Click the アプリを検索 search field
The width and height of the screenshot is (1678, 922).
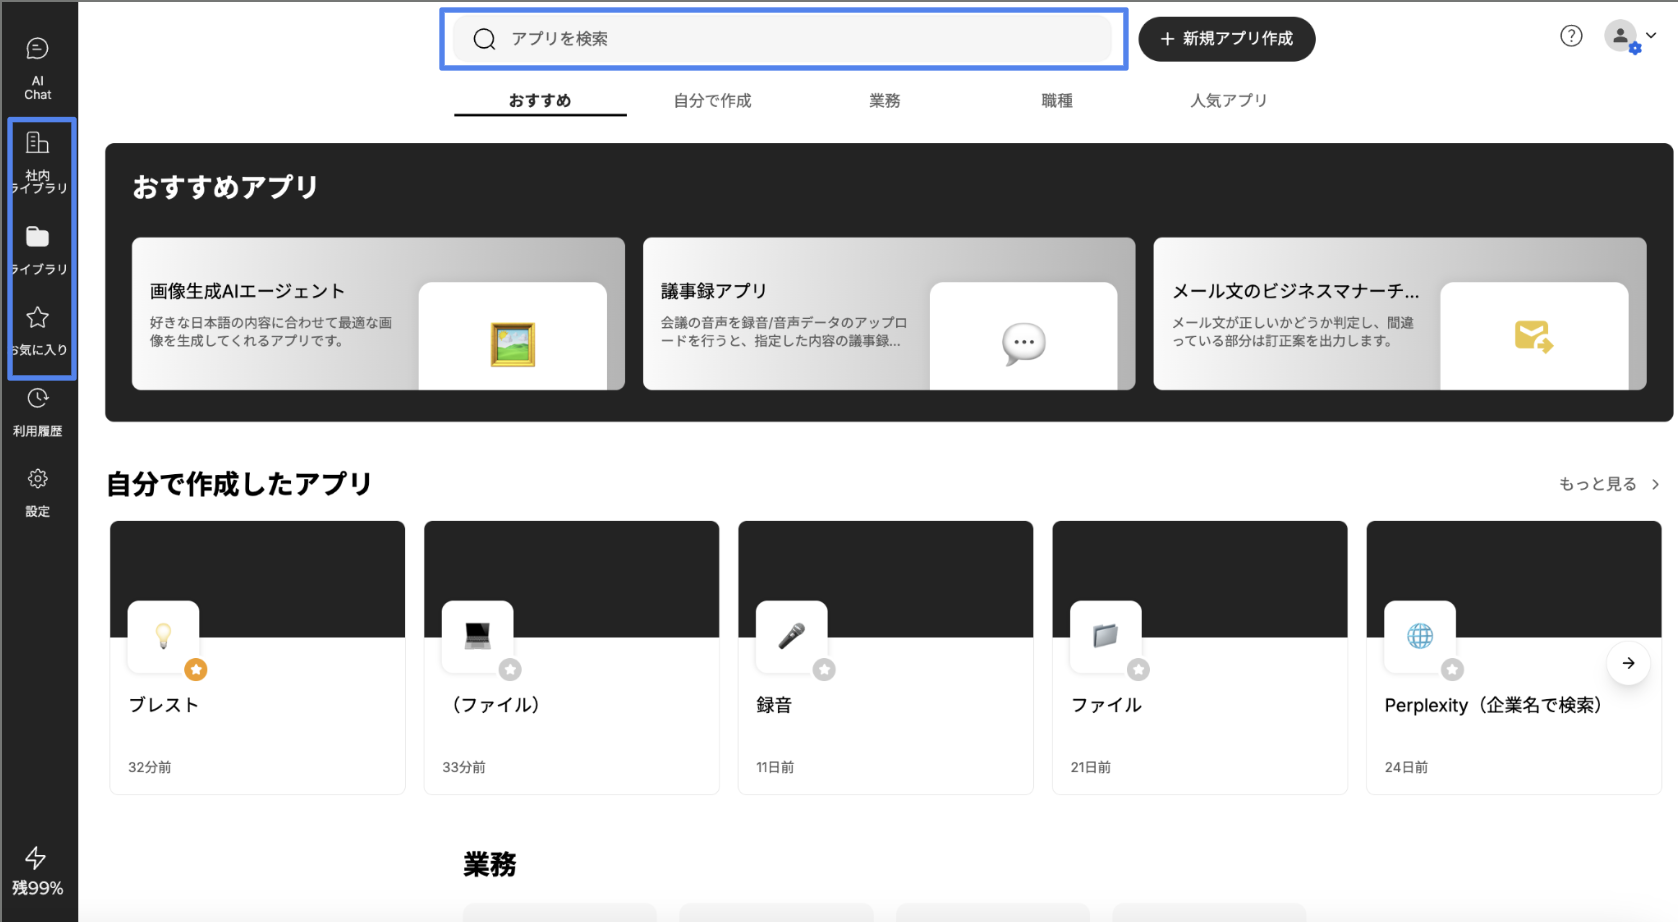click(x=783, y=39)
